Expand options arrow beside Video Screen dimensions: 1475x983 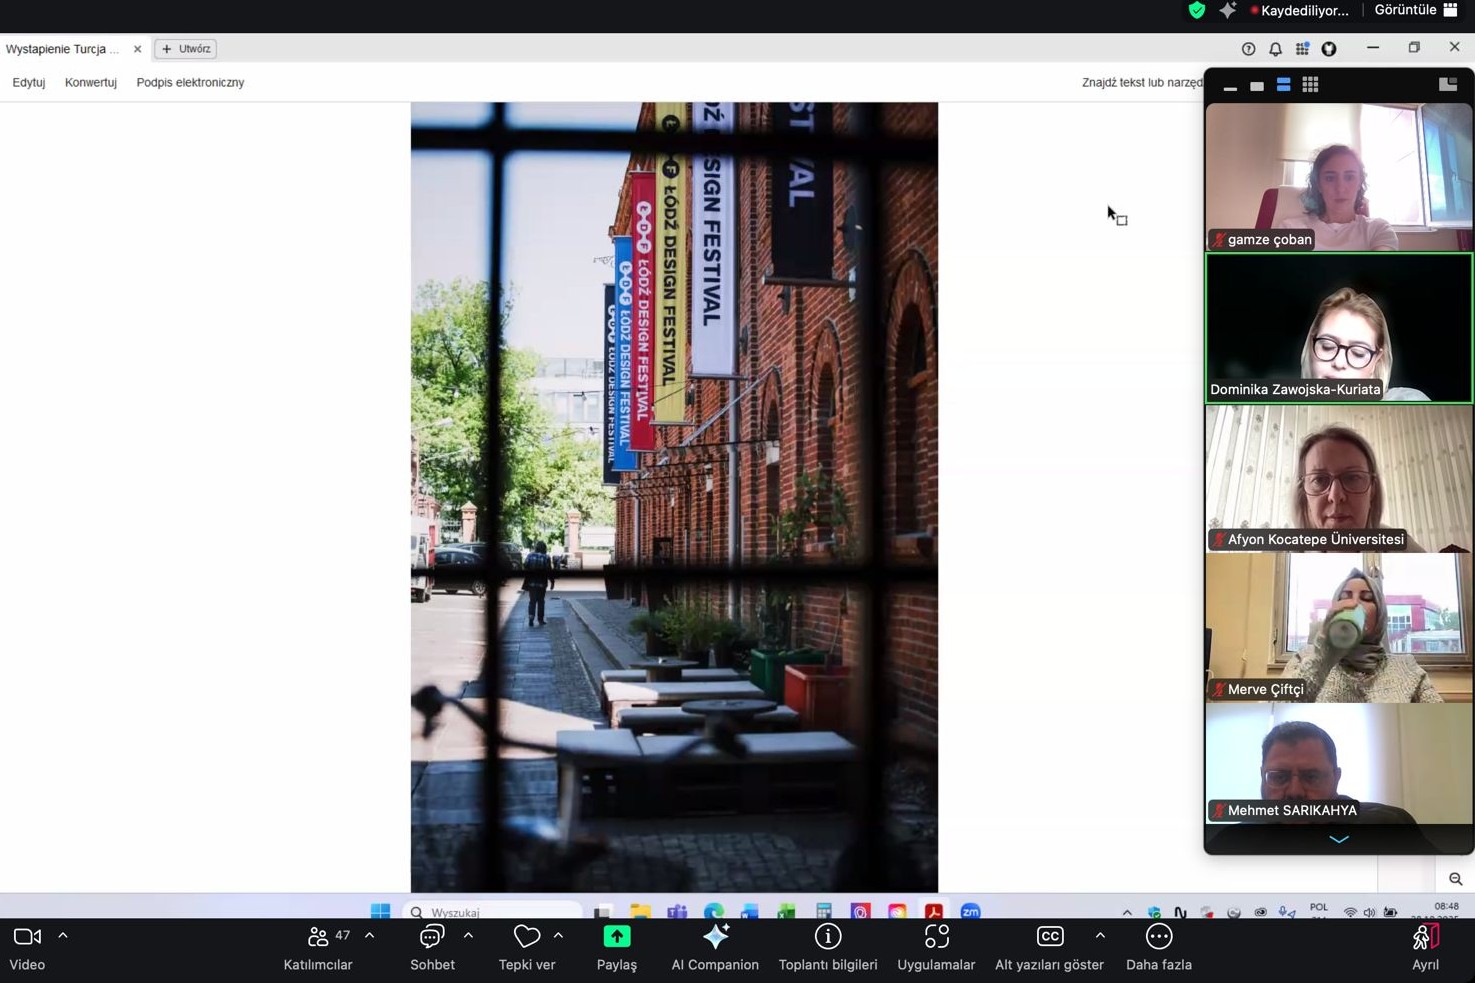point(63,936)
